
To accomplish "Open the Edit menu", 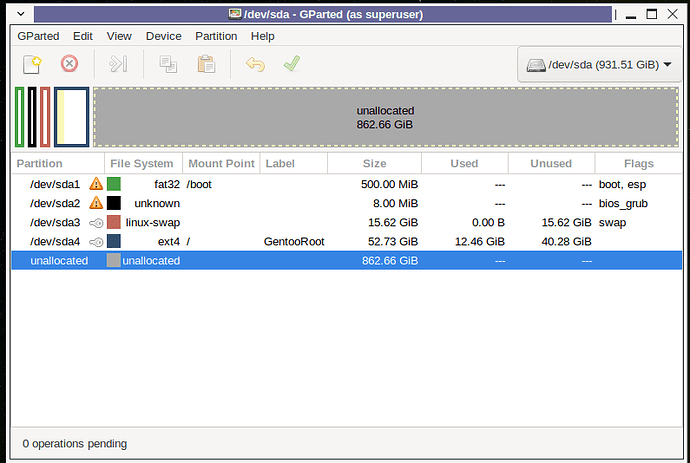I will (83, 36).
